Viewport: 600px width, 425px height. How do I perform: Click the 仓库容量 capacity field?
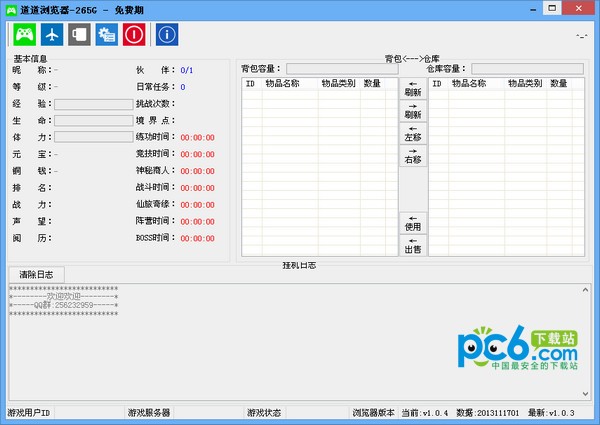click(527, 69)
